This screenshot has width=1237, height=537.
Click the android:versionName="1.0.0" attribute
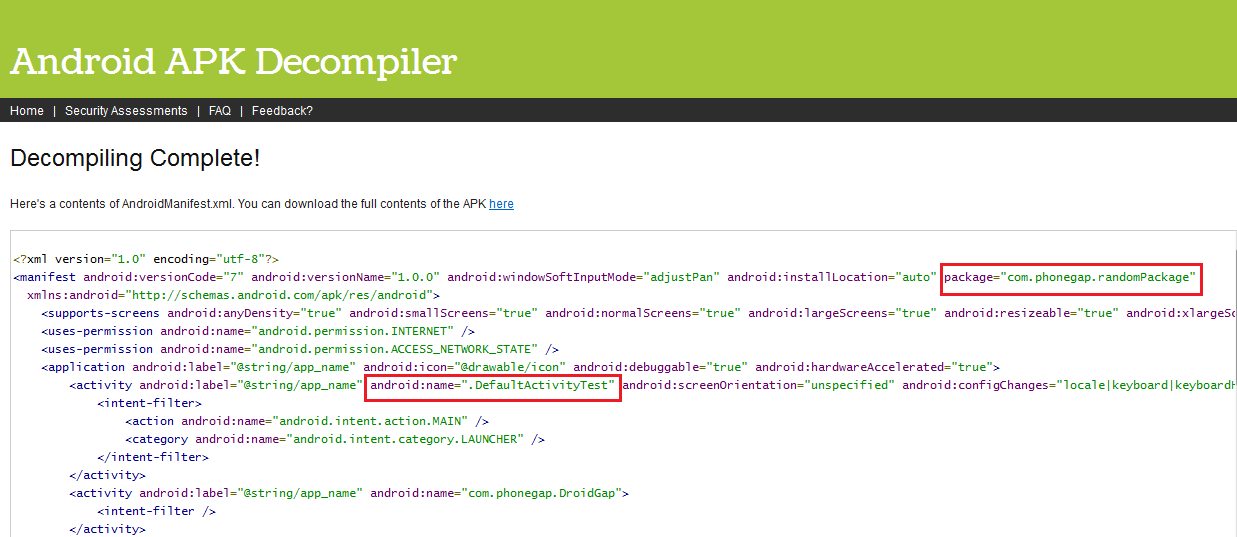[x=345, y=277]
